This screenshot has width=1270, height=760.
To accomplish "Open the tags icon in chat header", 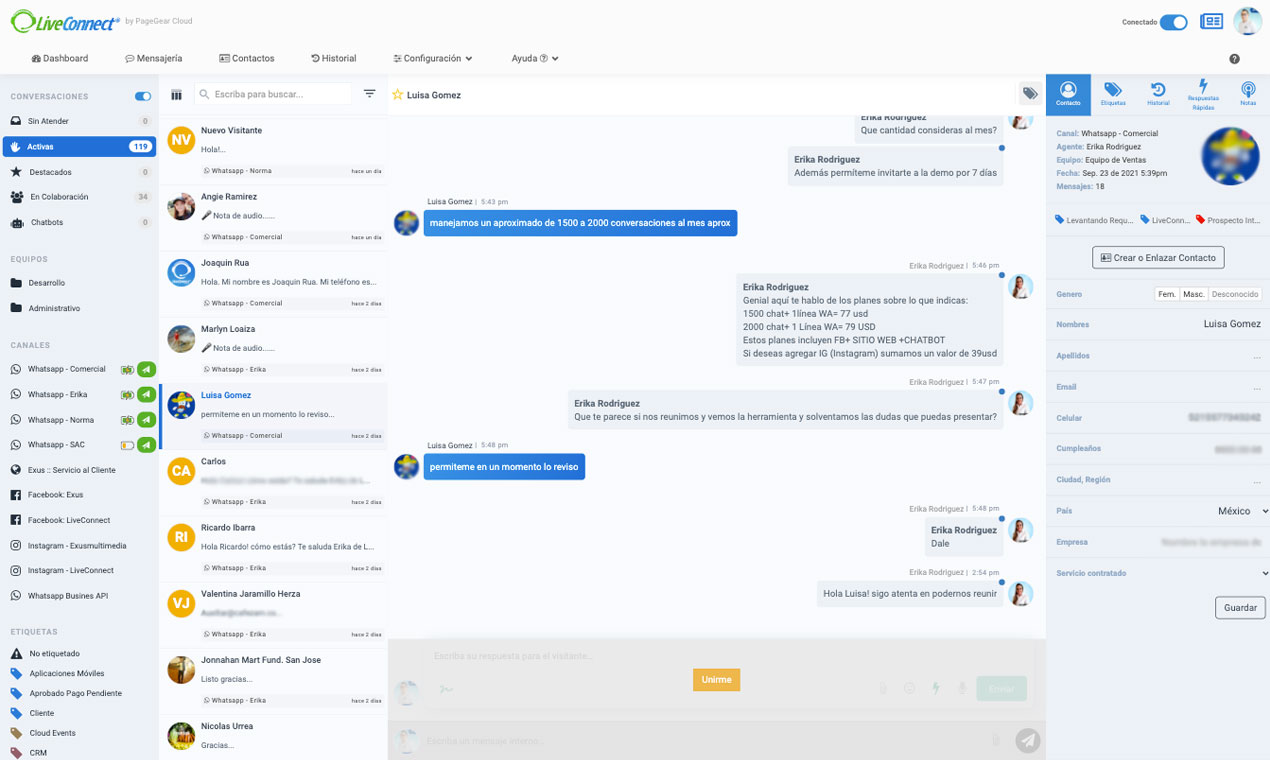I will coord(1029,94).
